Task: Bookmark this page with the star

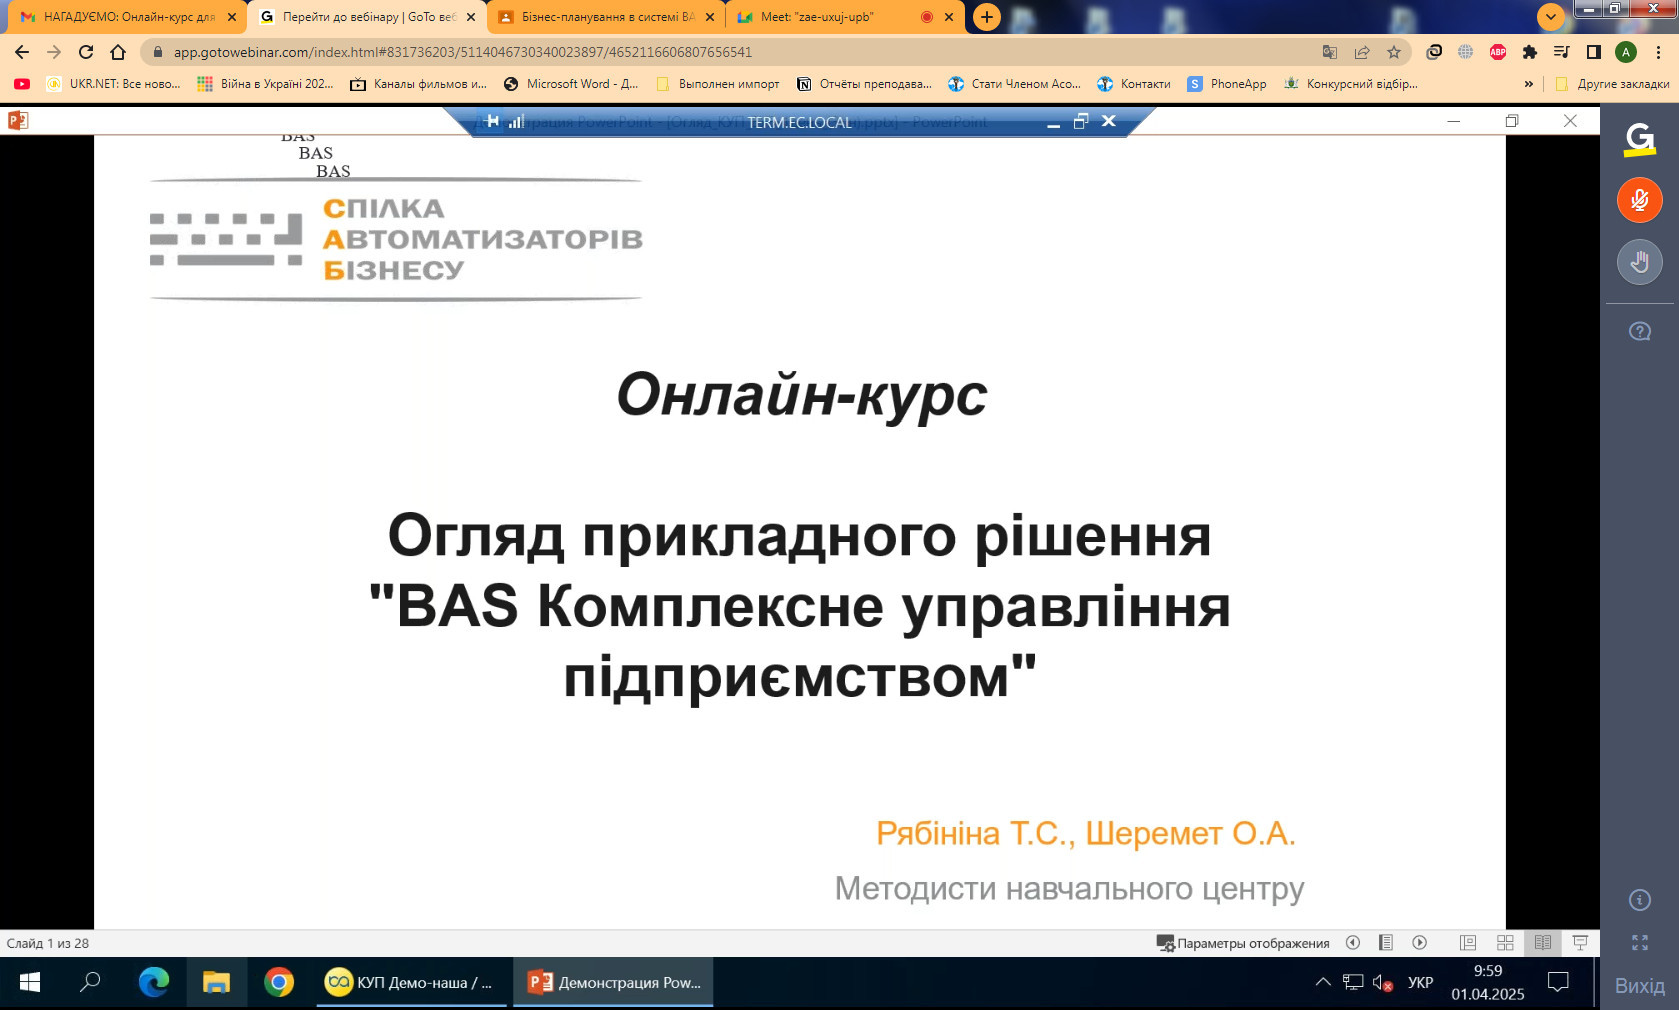Action: (x=1394, y=52)
